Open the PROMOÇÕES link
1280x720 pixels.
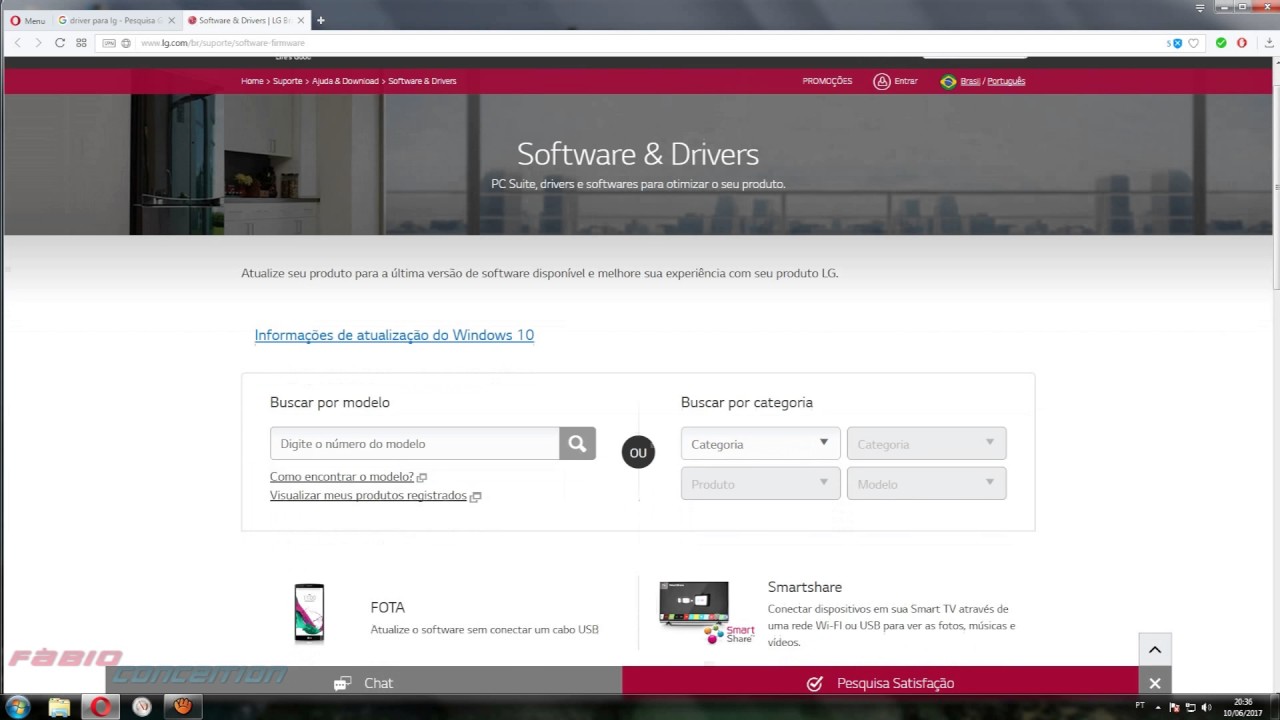click(827, 81)
